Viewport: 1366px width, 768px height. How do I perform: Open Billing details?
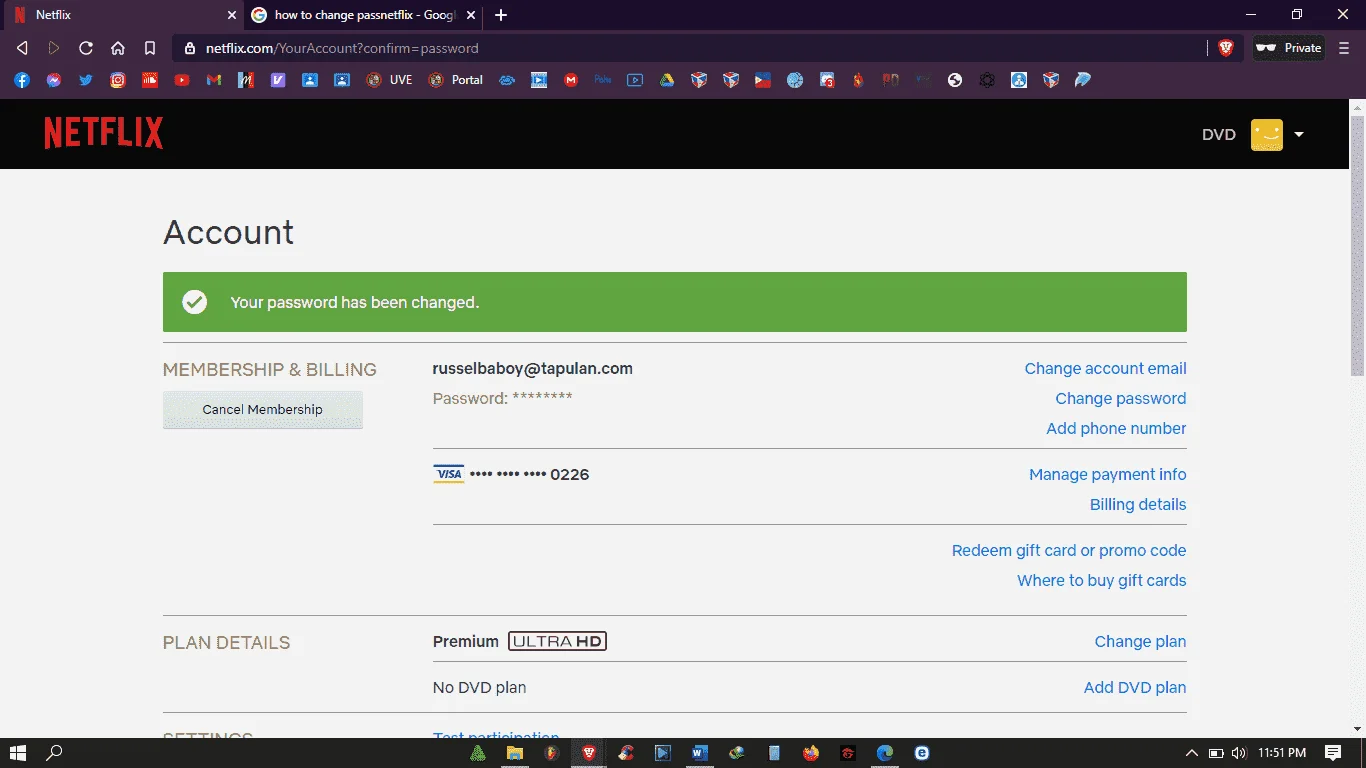pyautogui.click(x=1138, y=505)
